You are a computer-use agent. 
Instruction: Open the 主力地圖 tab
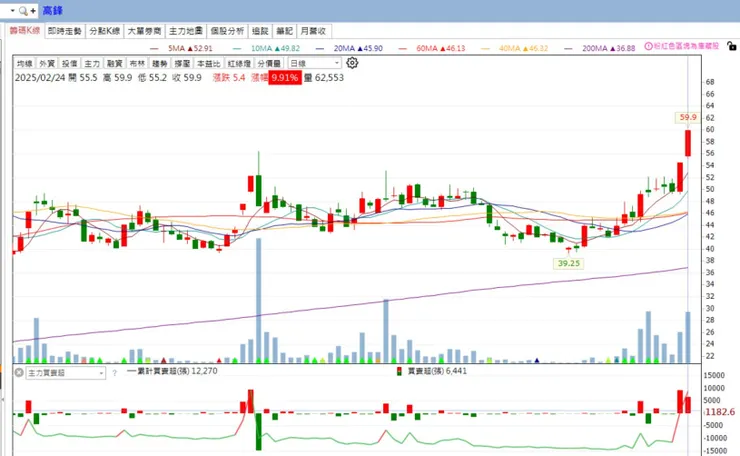pyautogui.click(x=186, y=31)
